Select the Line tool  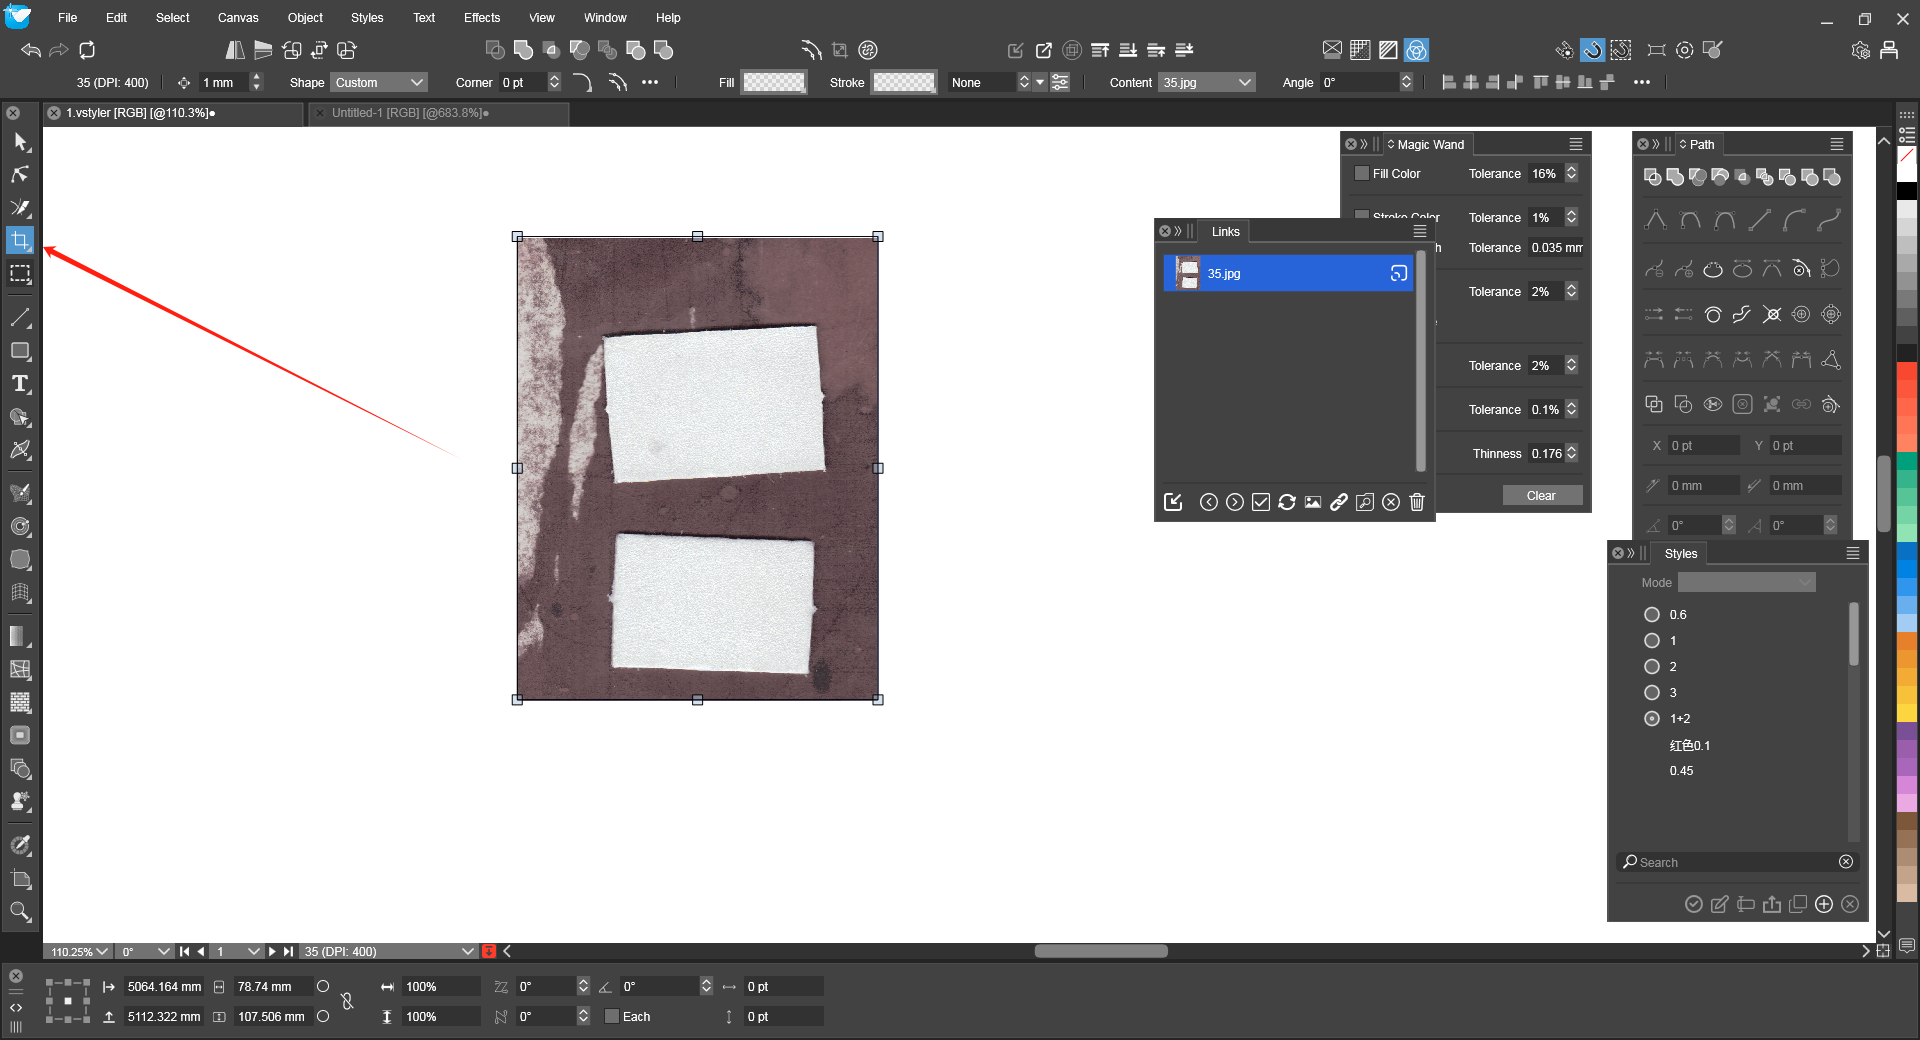point(20,318)
